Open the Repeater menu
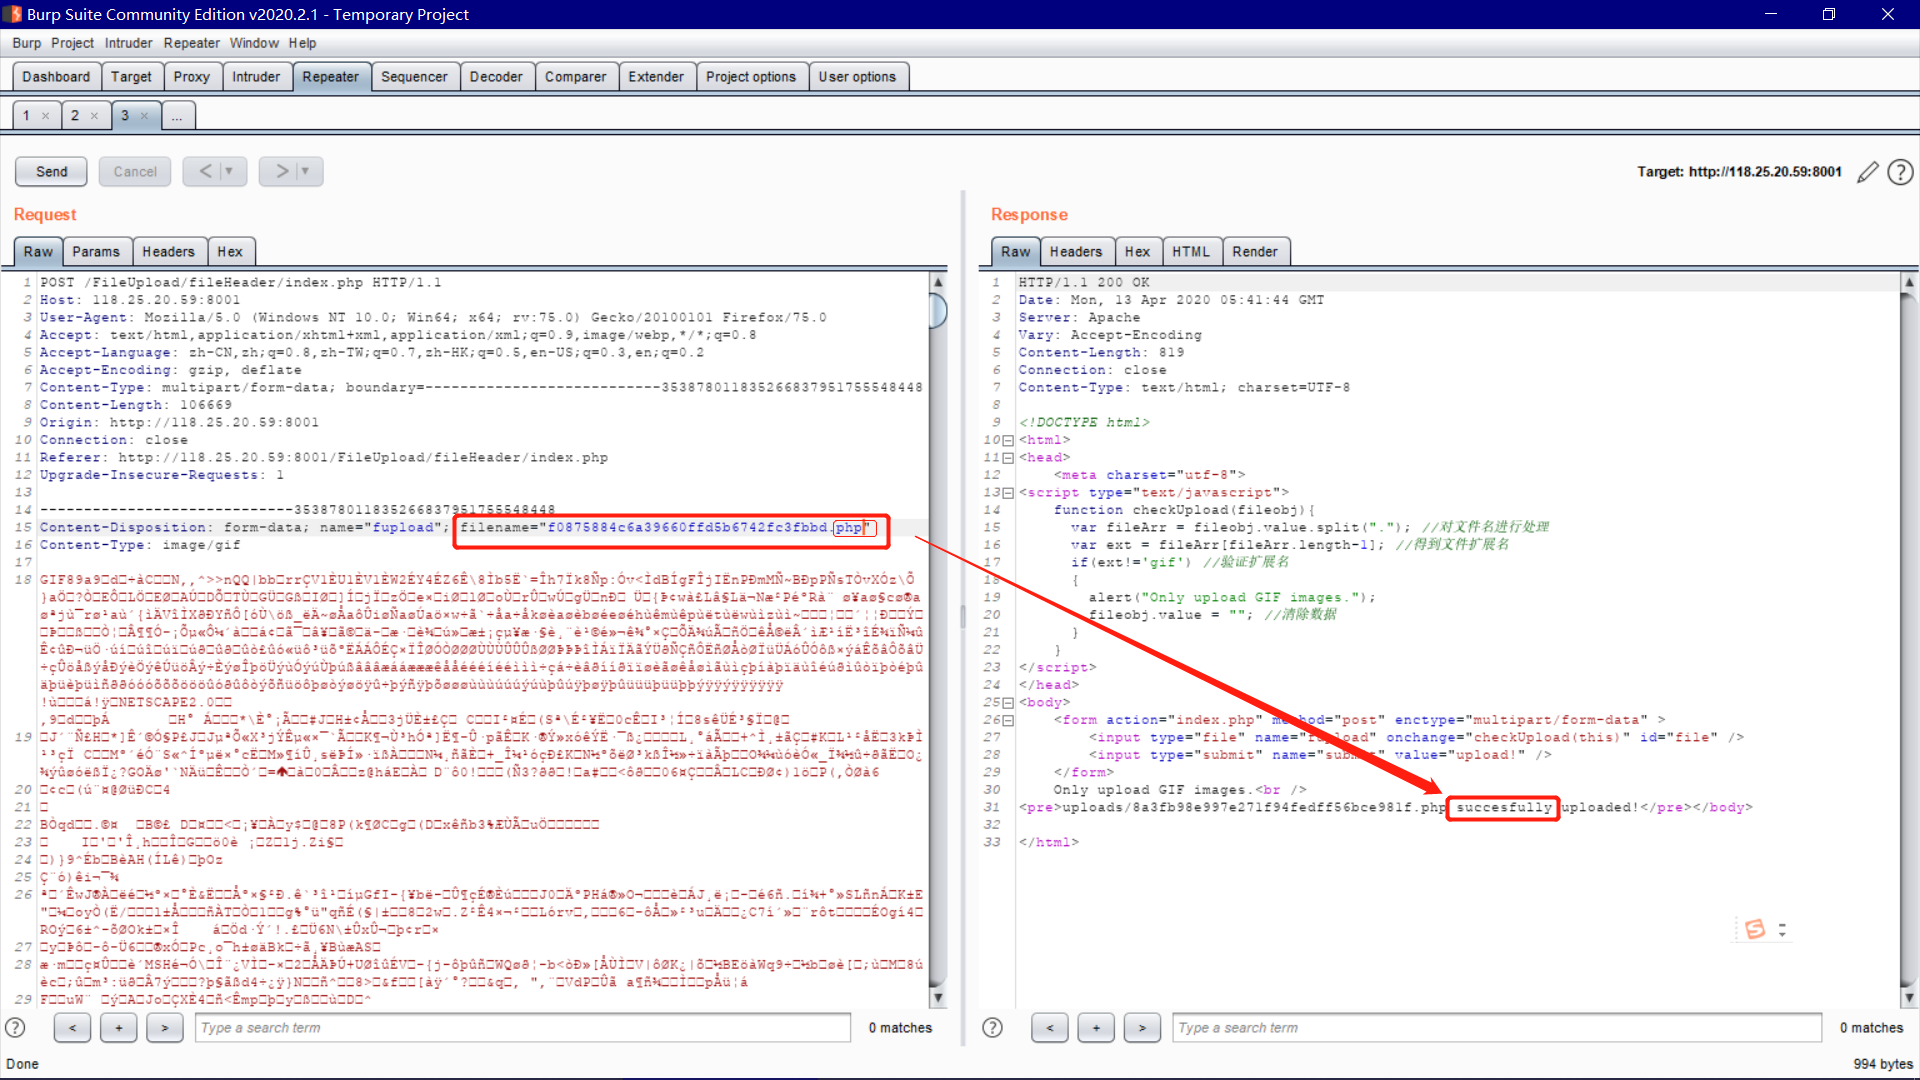 point(191,43)
